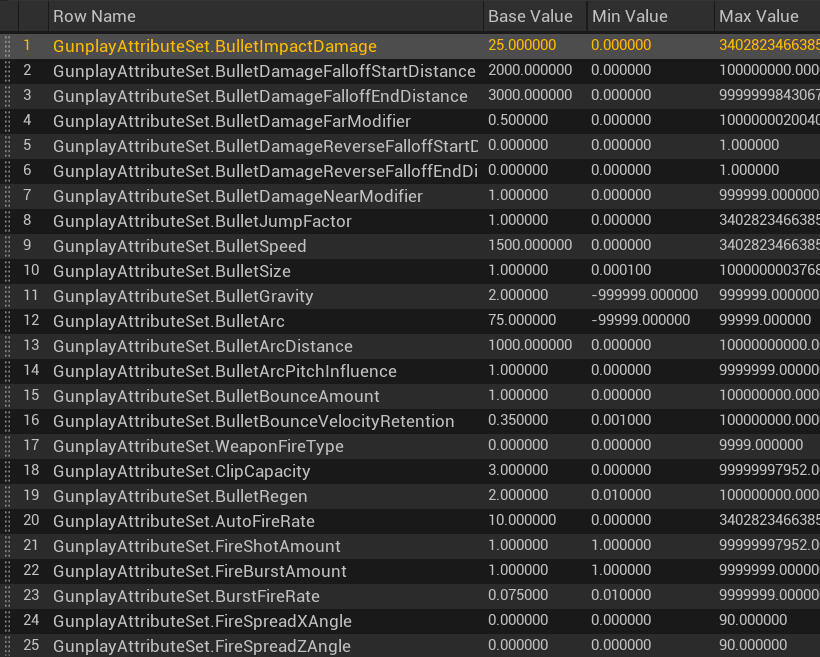820x657 pixels.
Task: Select the GunplayAttributeSet.BulletJumpFactor row name
Action: click(202, 221)
